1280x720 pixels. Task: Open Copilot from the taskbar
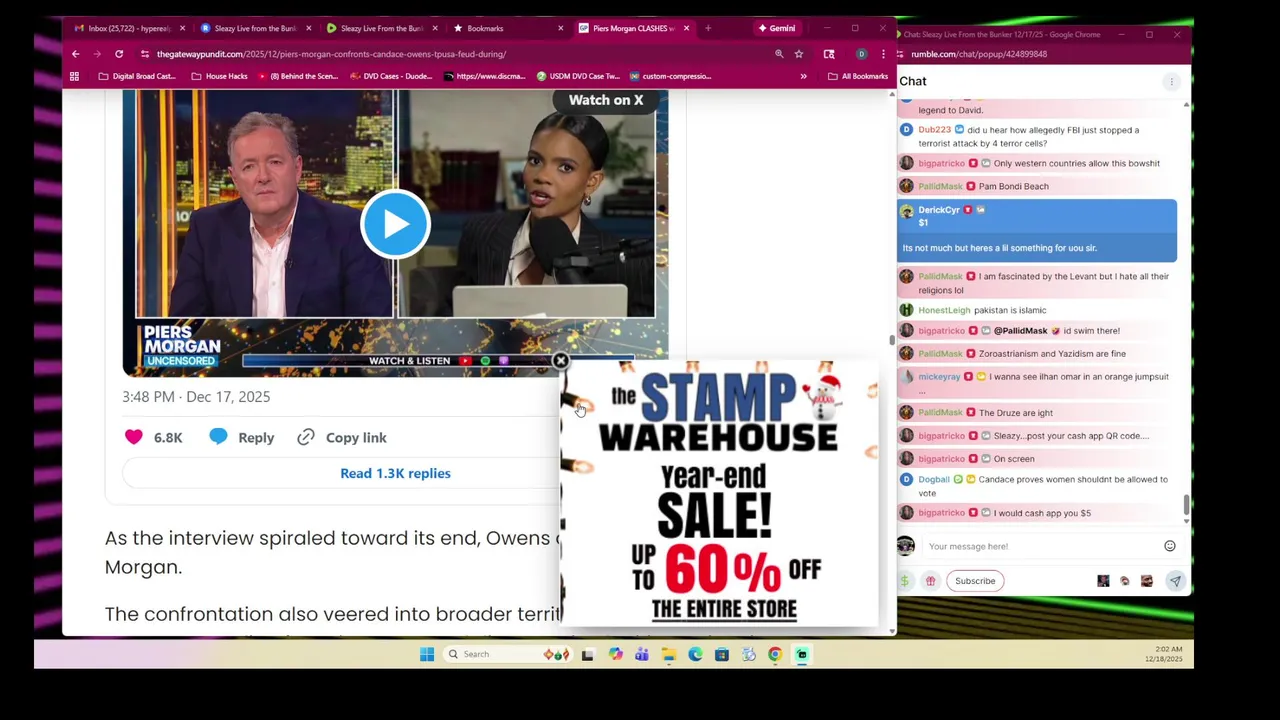pyautogui.click(x=615, y=654)
